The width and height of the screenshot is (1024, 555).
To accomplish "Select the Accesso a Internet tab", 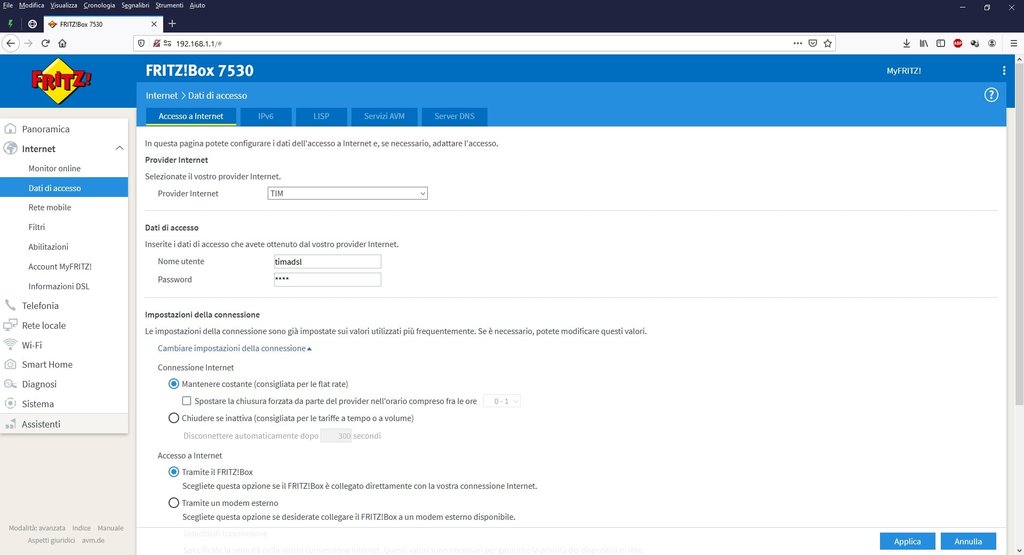I will coord(191,116).
